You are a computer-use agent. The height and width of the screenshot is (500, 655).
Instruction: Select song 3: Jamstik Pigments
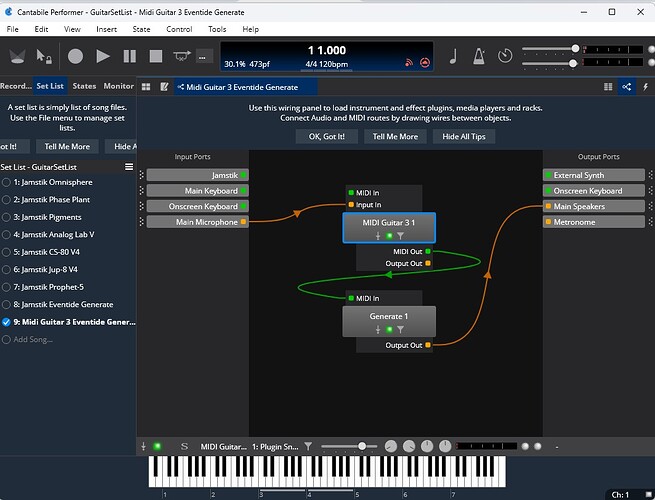coord(68,217)
